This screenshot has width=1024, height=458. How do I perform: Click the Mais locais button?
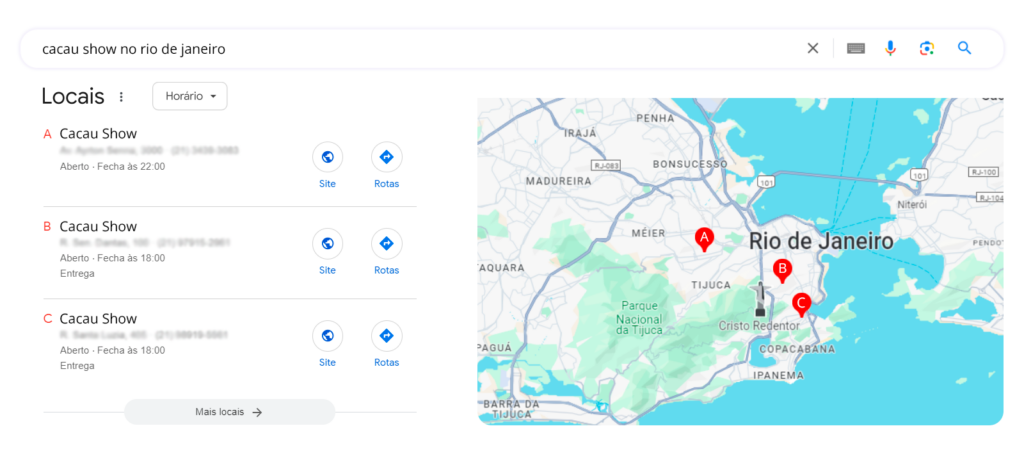(x=229, y=412)
